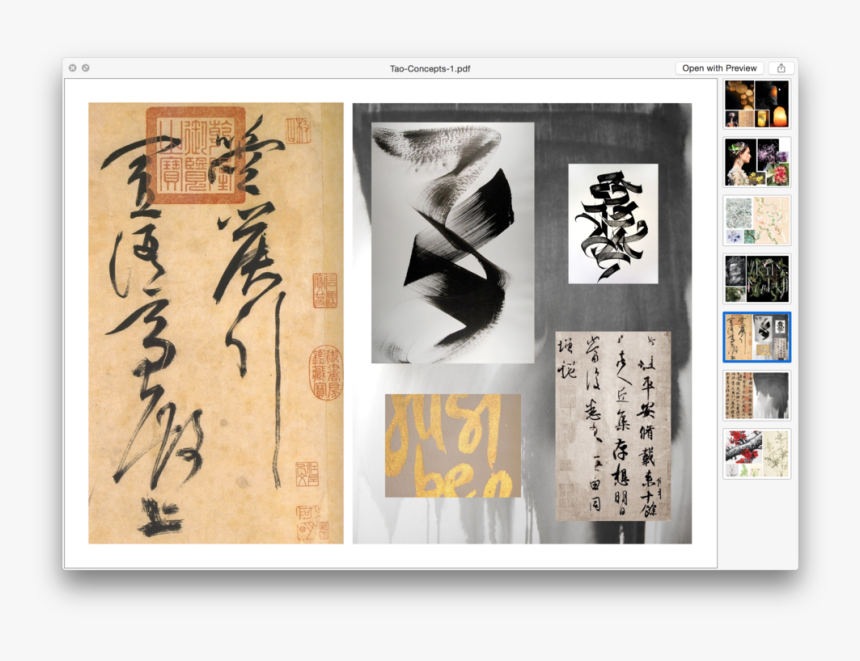The image size is (860, 661).
Task: Open the last thumbnail with red blossoms
Action: (757, 453)
